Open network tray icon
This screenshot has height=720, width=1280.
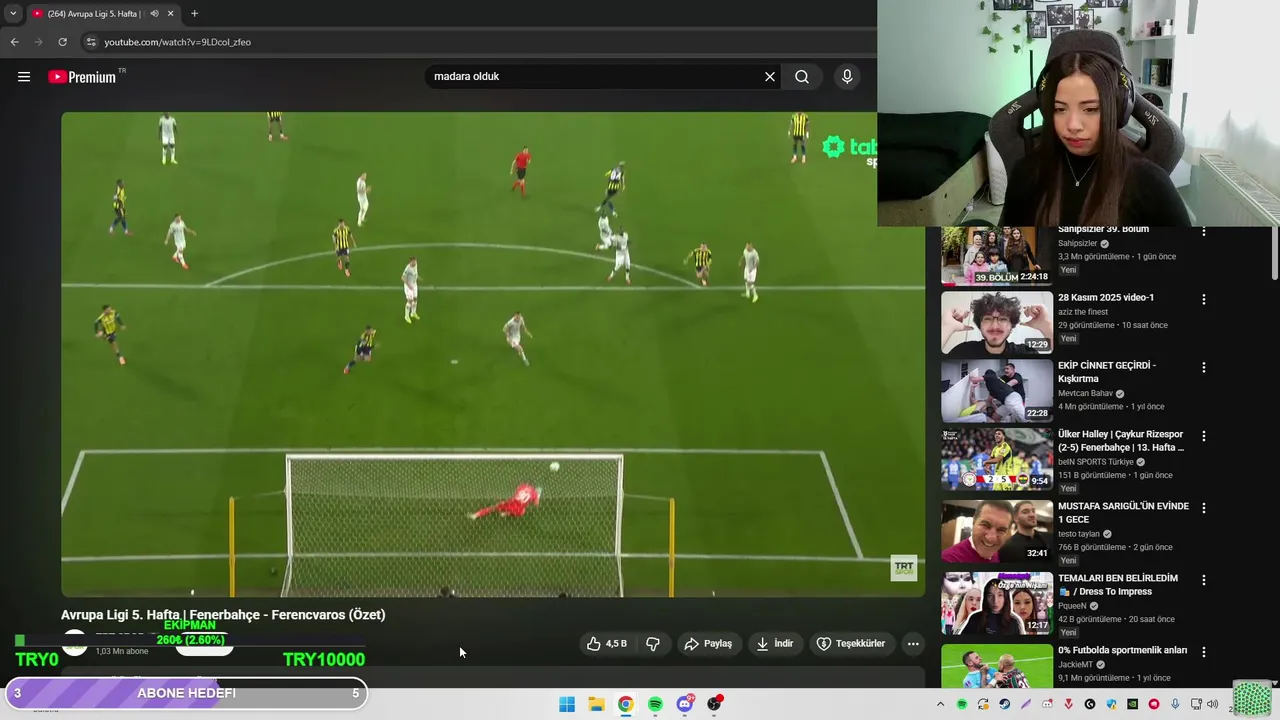click(x=1196, y=704)
